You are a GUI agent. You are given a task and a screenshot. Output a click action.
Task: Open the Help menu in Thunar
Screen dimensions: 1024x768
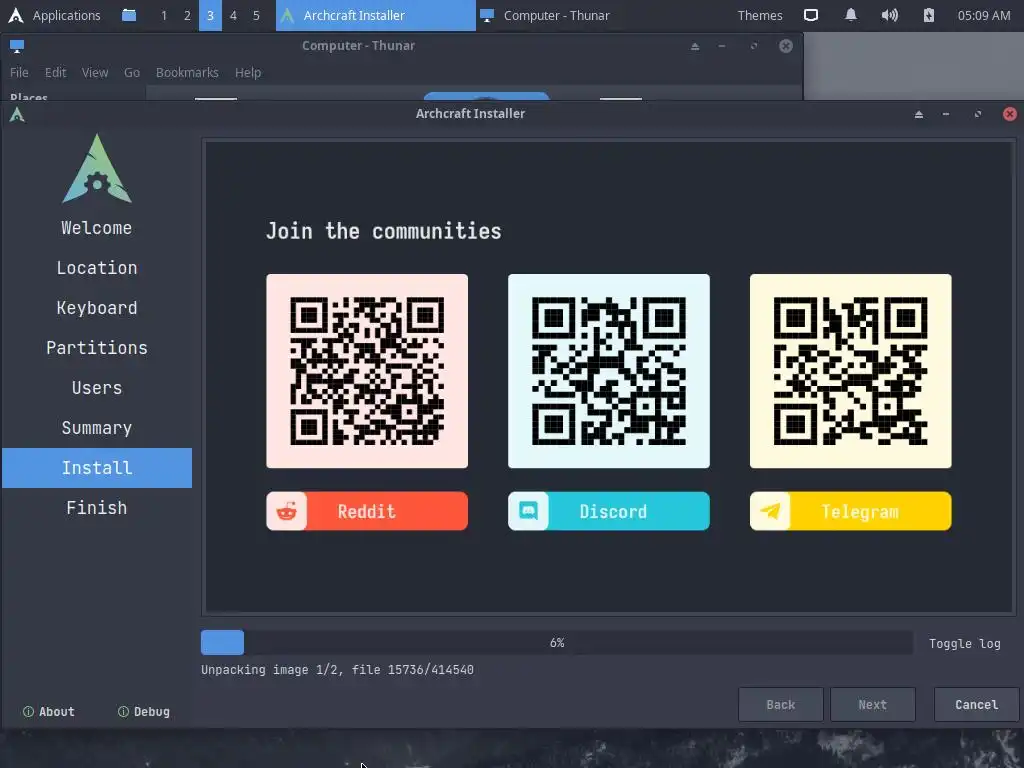[x=248, y=72]
